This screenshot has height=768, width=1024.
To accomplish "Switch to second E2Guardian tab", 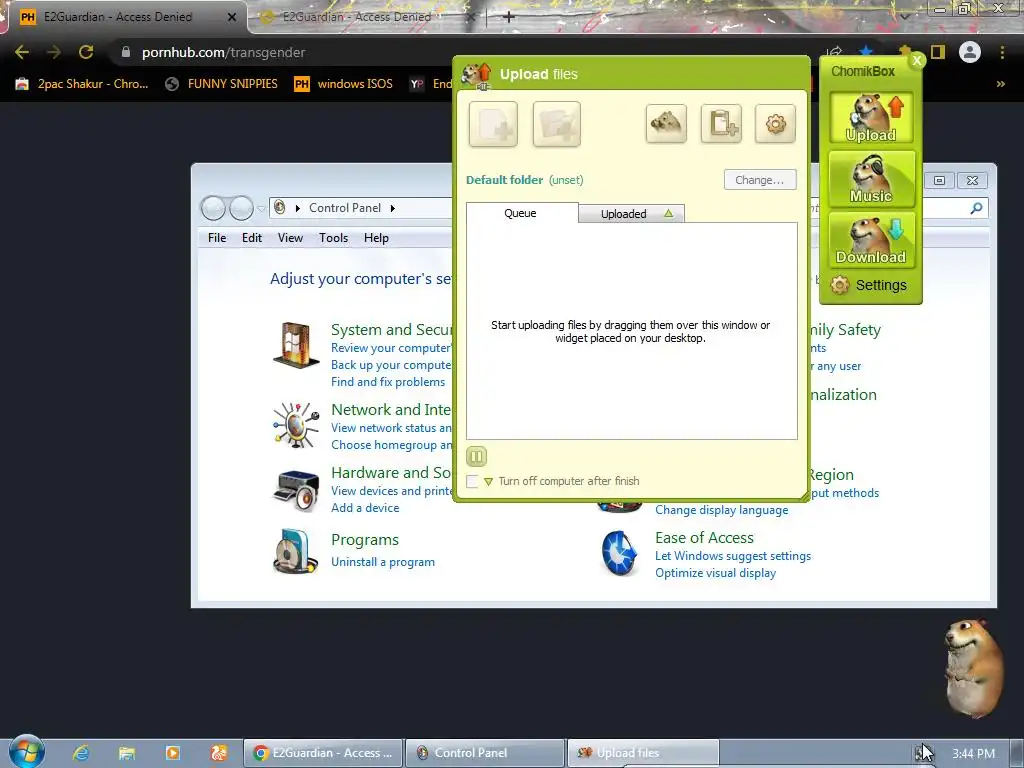I will (x=366, y=17).
